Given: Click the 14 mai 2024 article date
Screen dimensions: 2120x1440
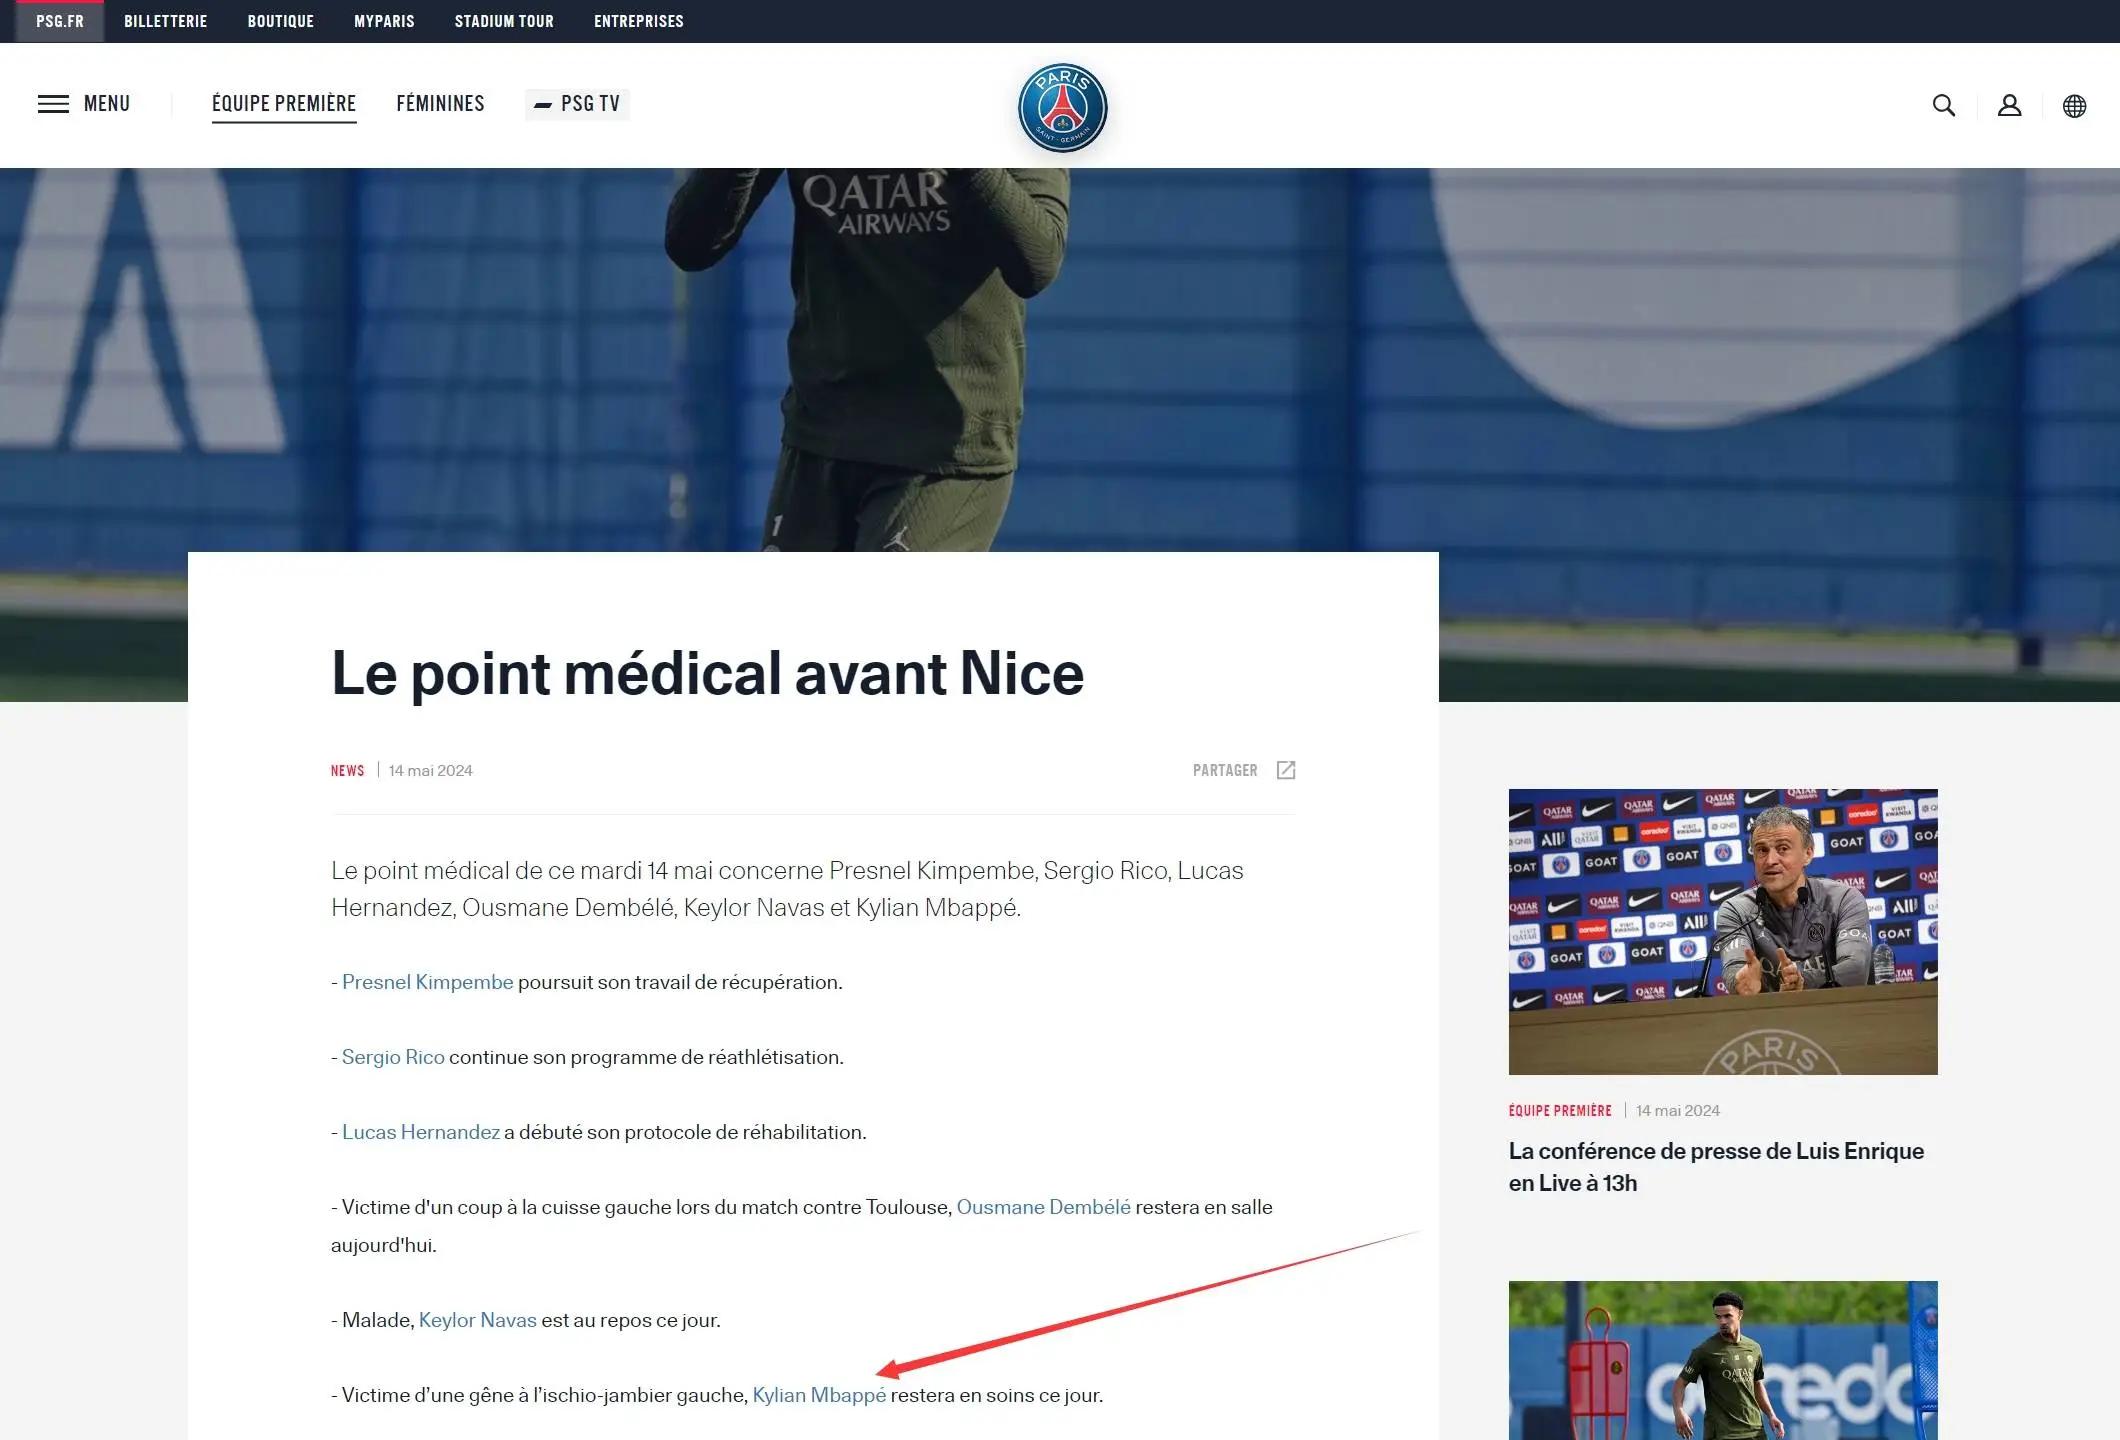Looking at the screenshot, I should [430, 771].
